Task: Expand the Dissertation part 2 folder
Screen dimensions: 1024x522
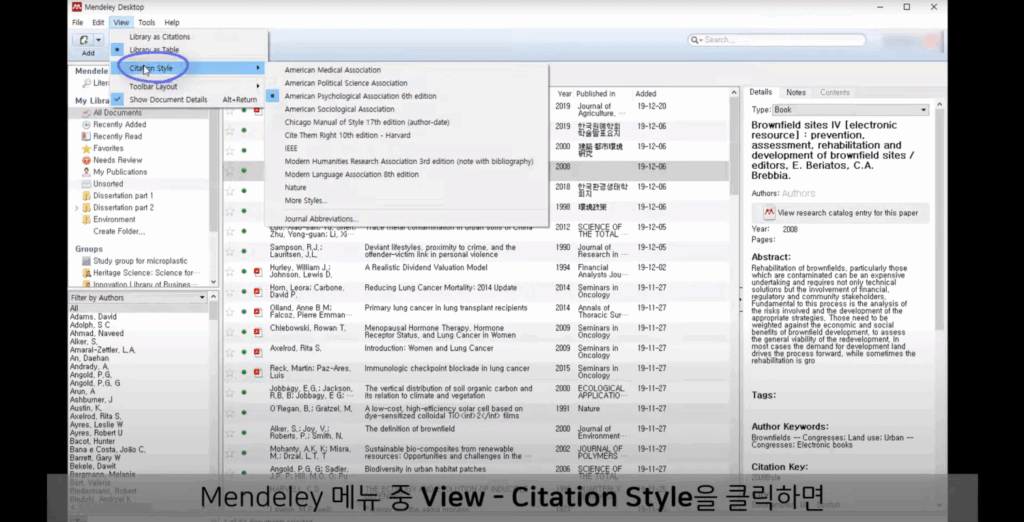Action: (77, 208)
